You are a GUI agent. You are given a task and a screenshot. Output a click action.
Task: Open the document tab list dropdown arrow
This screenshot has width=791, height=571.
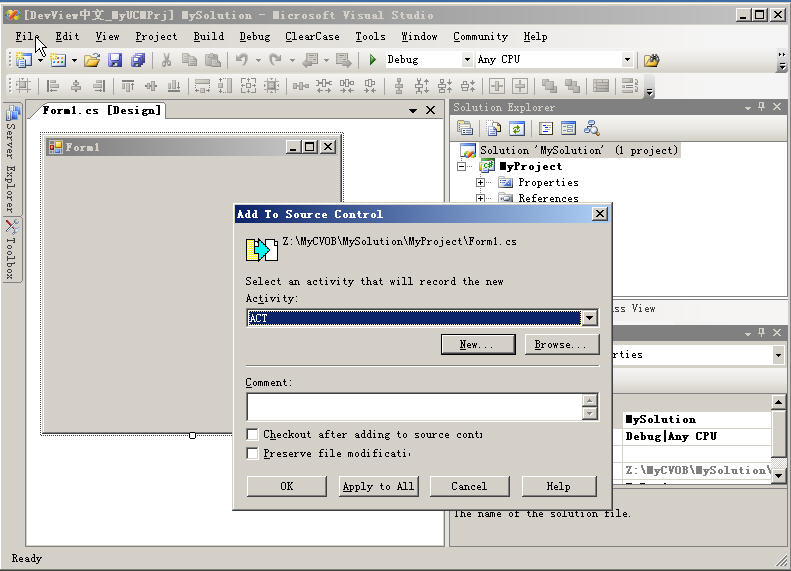pyautogui.click(x=413, y=110)
